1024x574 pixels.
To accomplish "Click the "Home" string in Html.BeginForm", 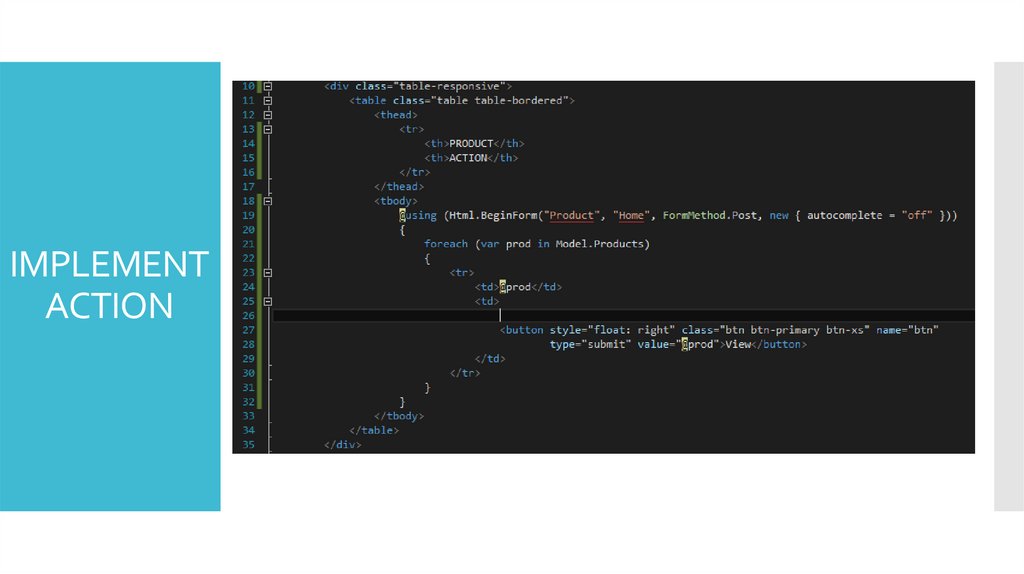I will pyautogui.click(x=631, y=215).
